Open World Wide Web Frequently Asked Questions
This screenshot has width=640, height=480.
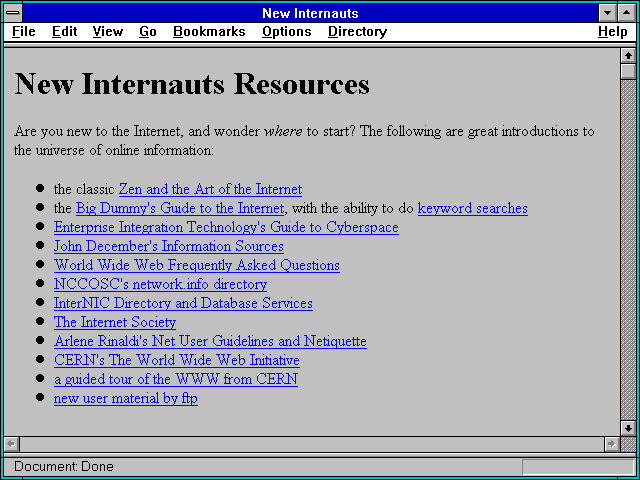click(x=197, y=265)
